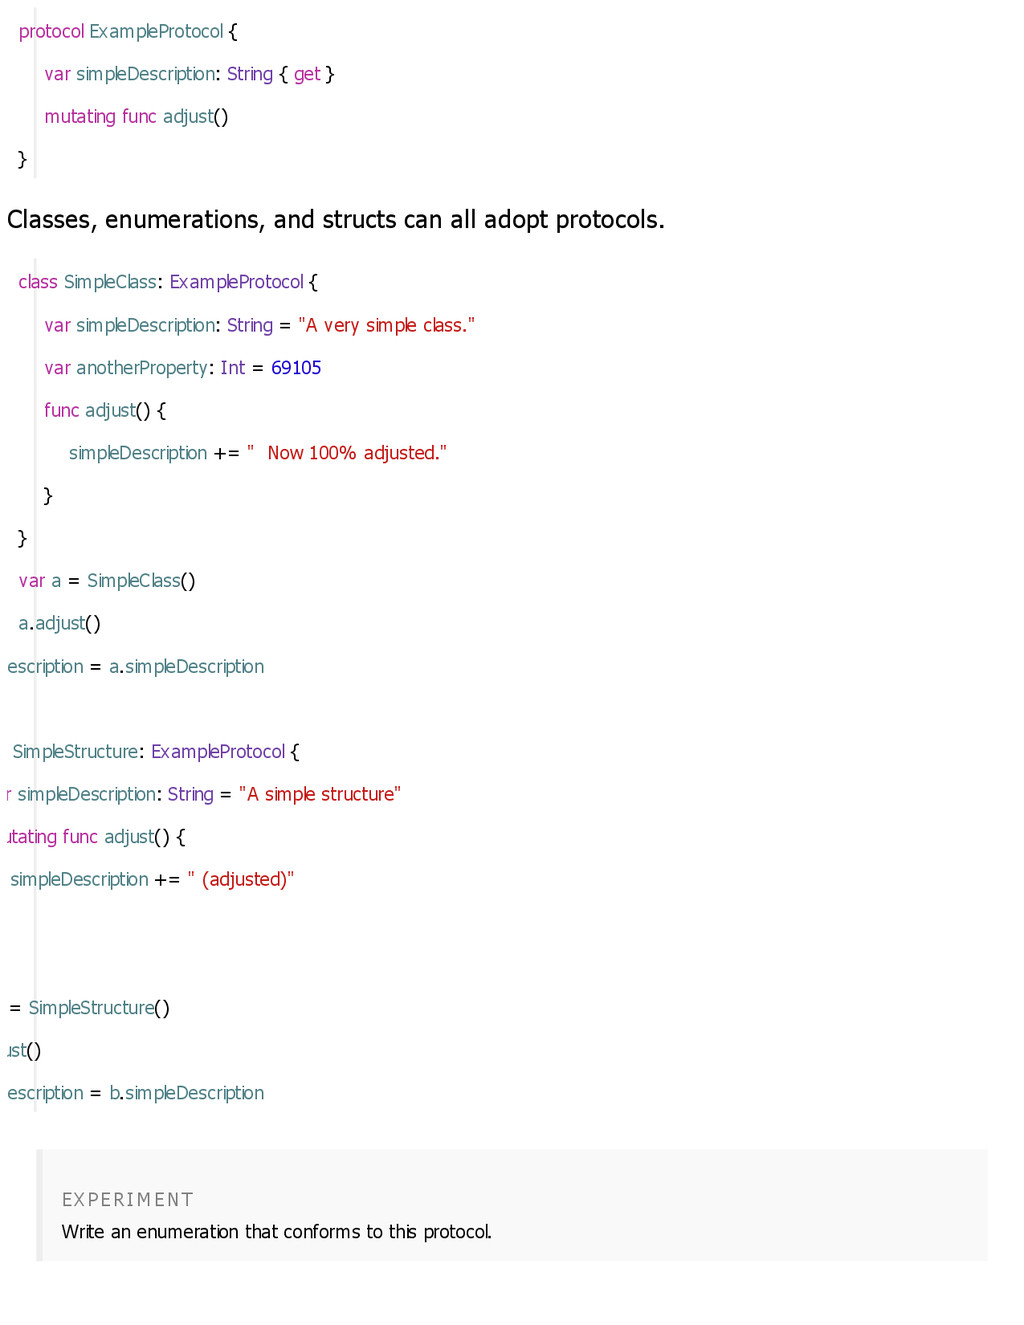This screenshot has height=1325, width=1024.
Task: Click the ExampleProtocol type after SimpleClass
Action: tap(236, 282)
